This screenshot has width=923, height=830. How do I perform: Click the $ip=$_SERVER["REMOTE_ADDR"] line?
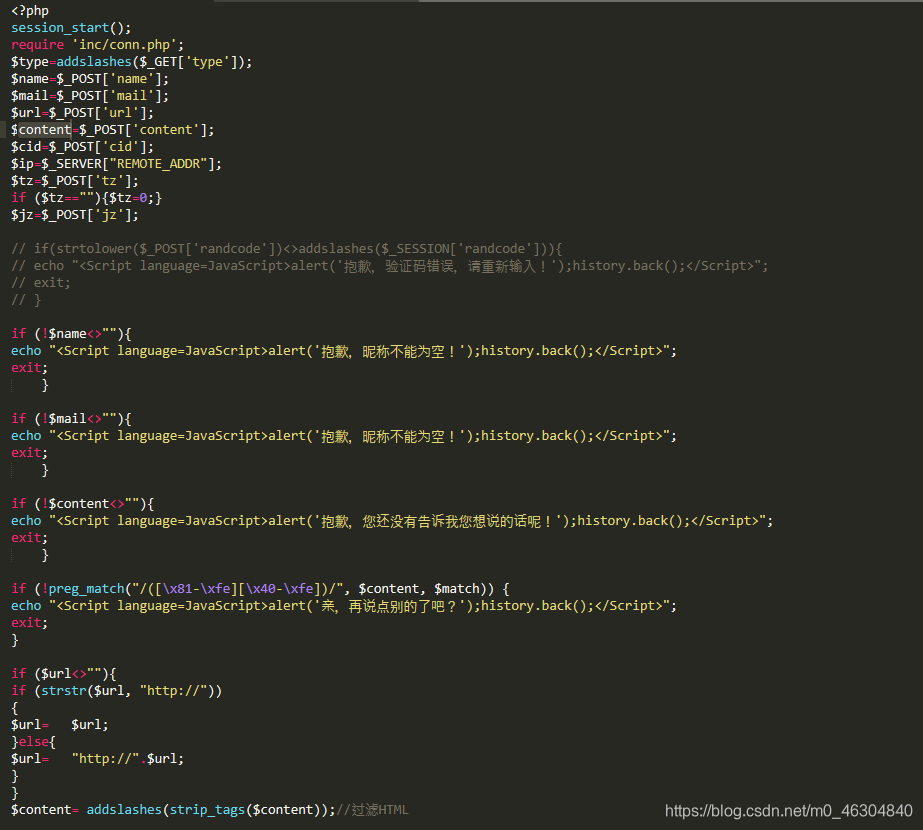116,164
